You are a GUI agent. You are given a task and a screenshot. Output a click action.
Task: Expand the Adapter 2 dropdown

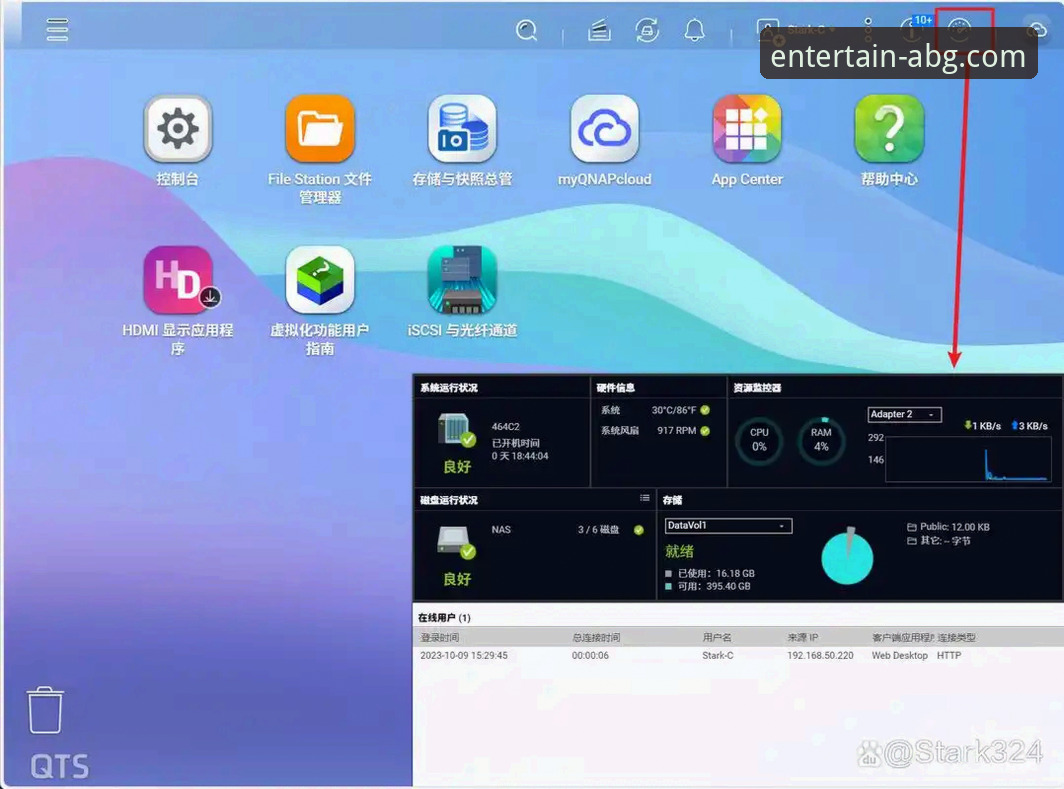(905, 415)
